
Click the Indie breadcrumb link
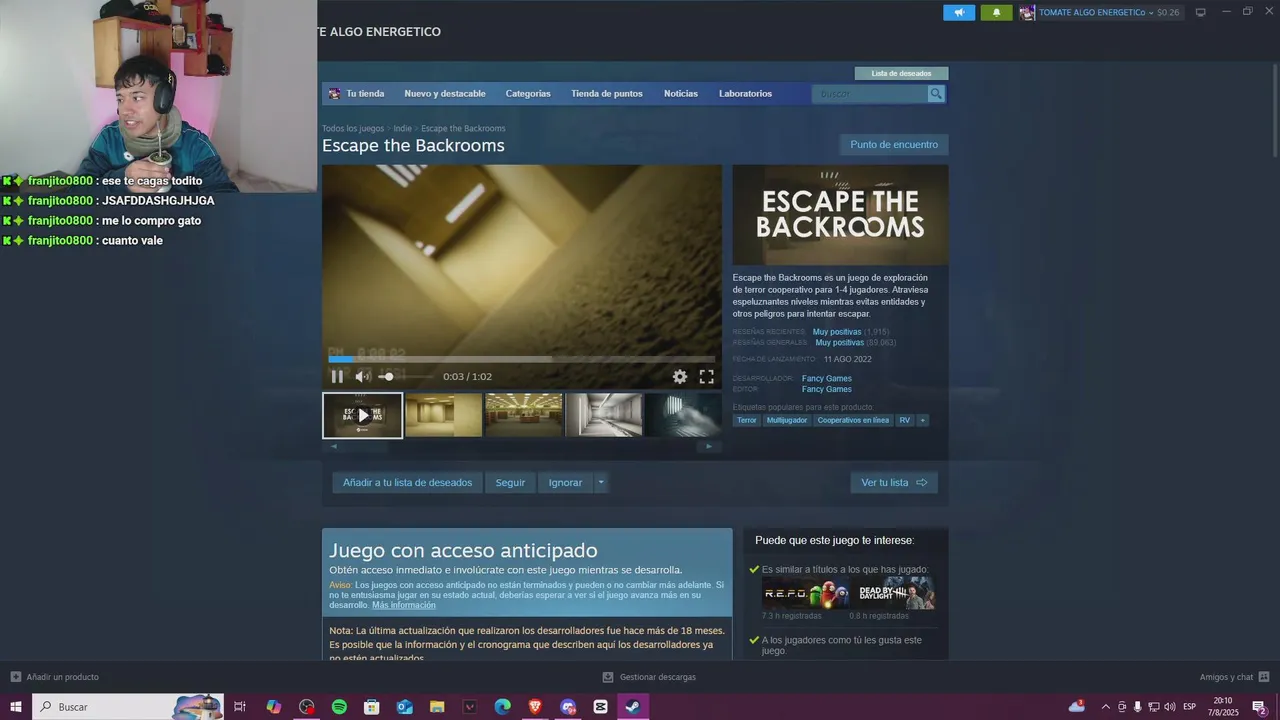point(402,128)
